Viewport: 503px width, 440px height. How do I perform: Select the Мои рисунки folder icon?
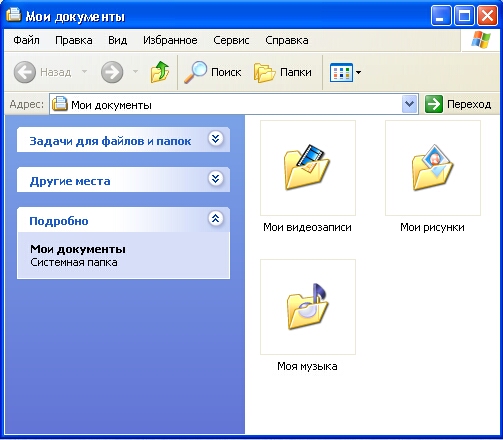[433, 168]
